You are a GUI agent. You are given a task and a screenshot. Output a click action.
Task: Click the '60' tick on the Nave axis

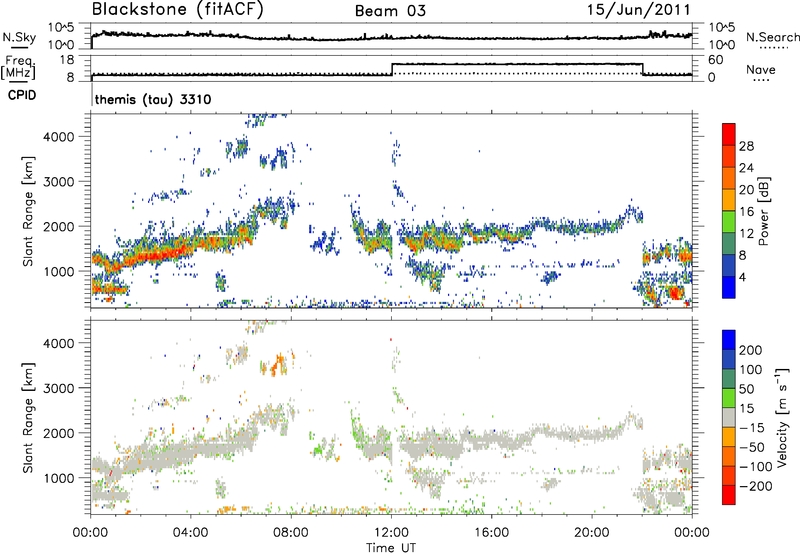[x=716, y=60]
